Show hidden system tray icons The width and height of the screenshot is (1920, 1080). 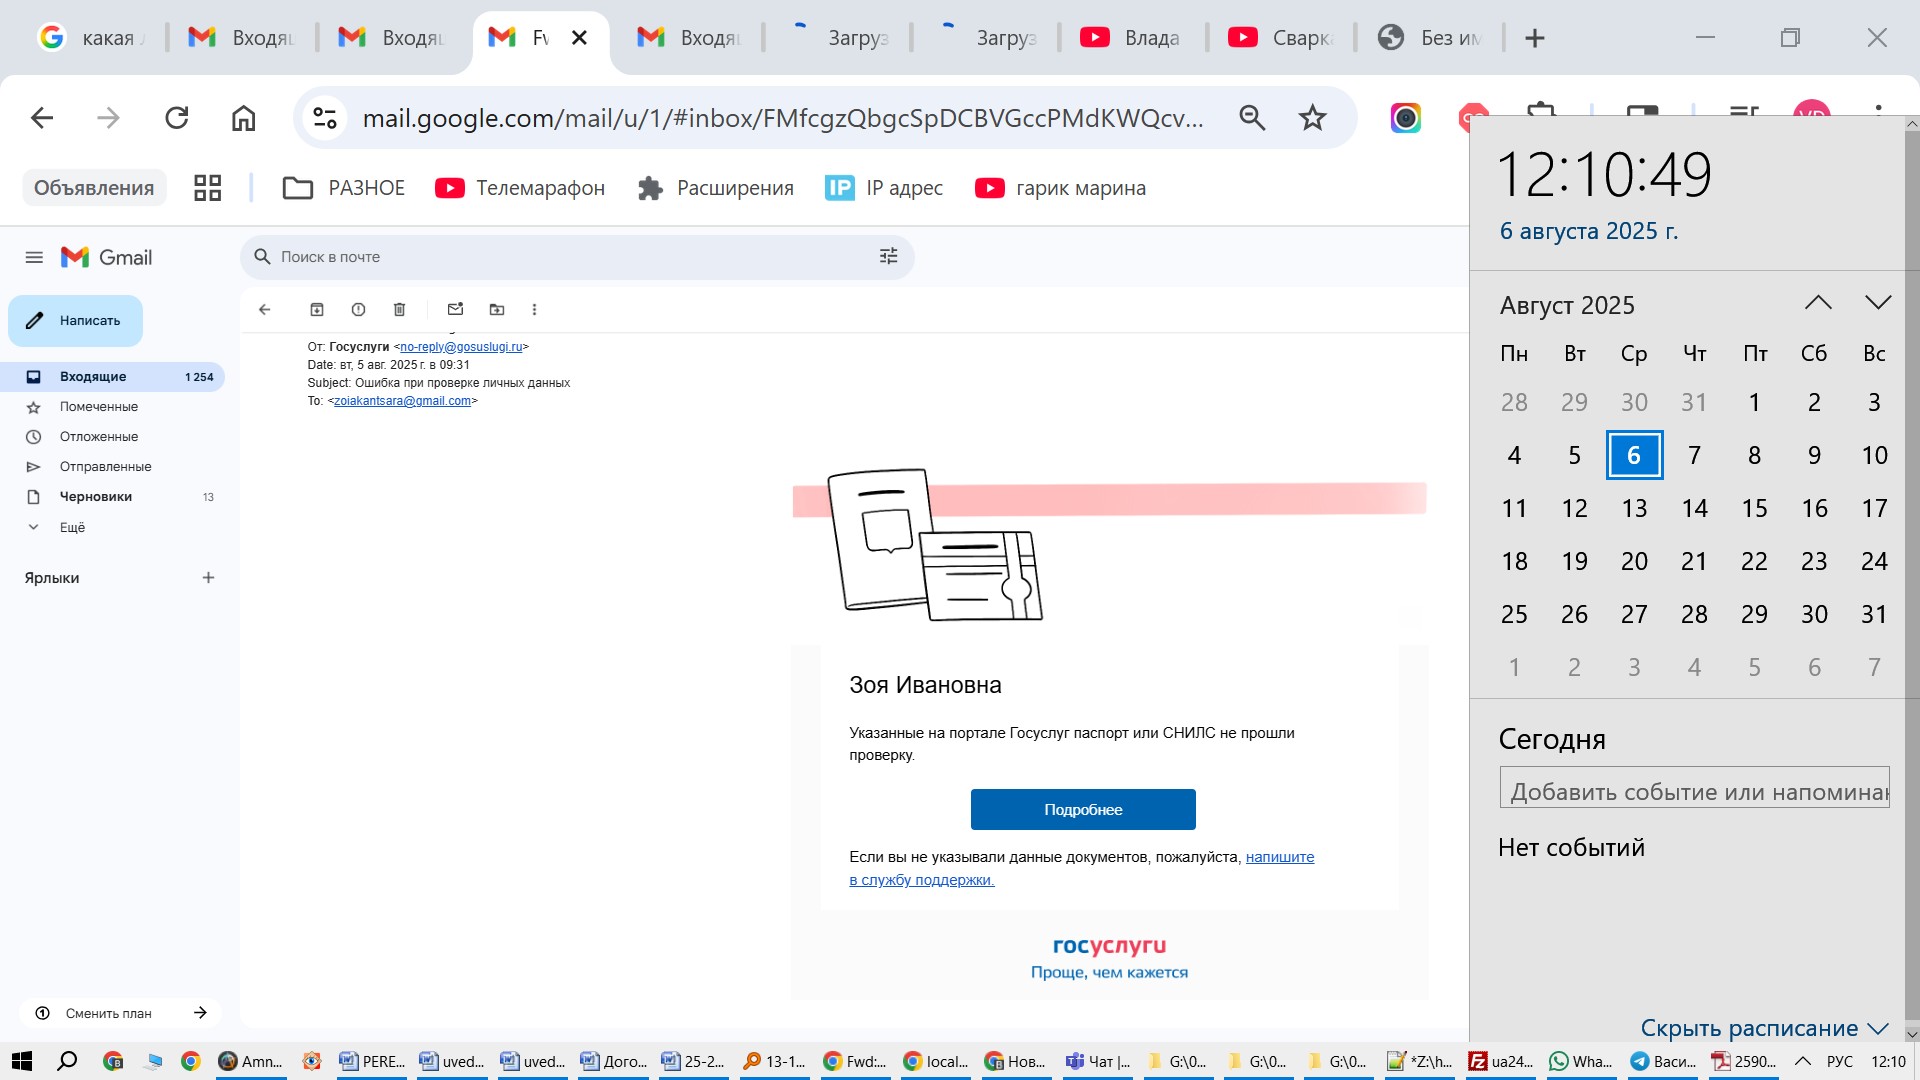[x=1803, y=1061]
